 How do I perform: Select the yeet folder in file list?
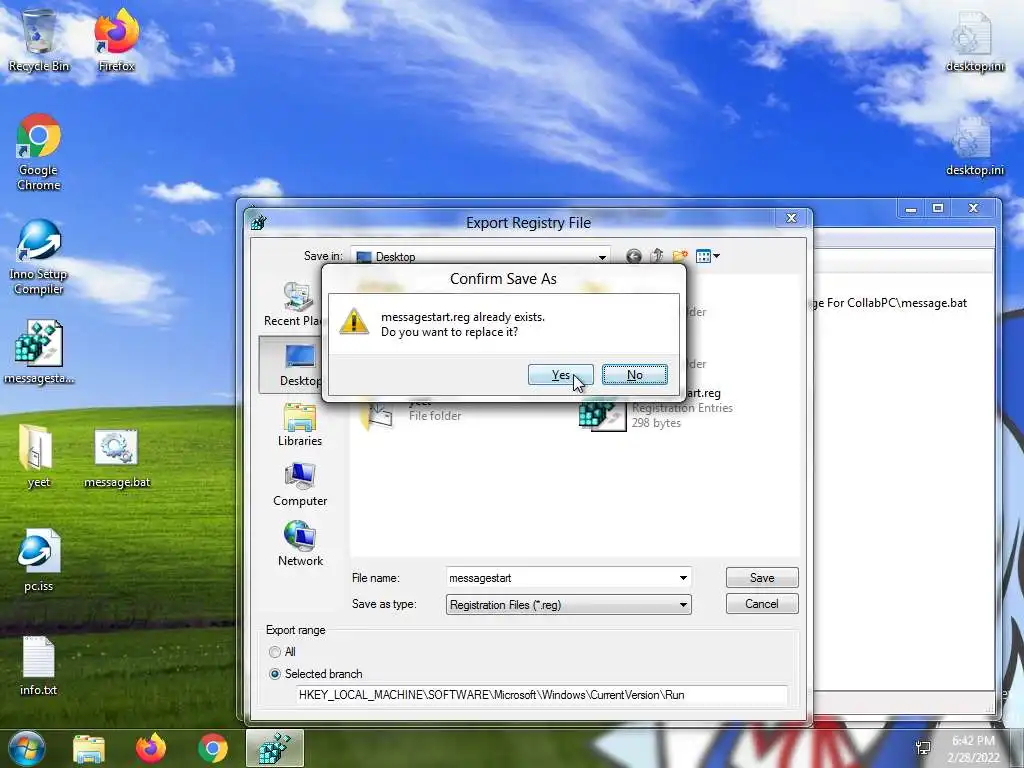411,413
